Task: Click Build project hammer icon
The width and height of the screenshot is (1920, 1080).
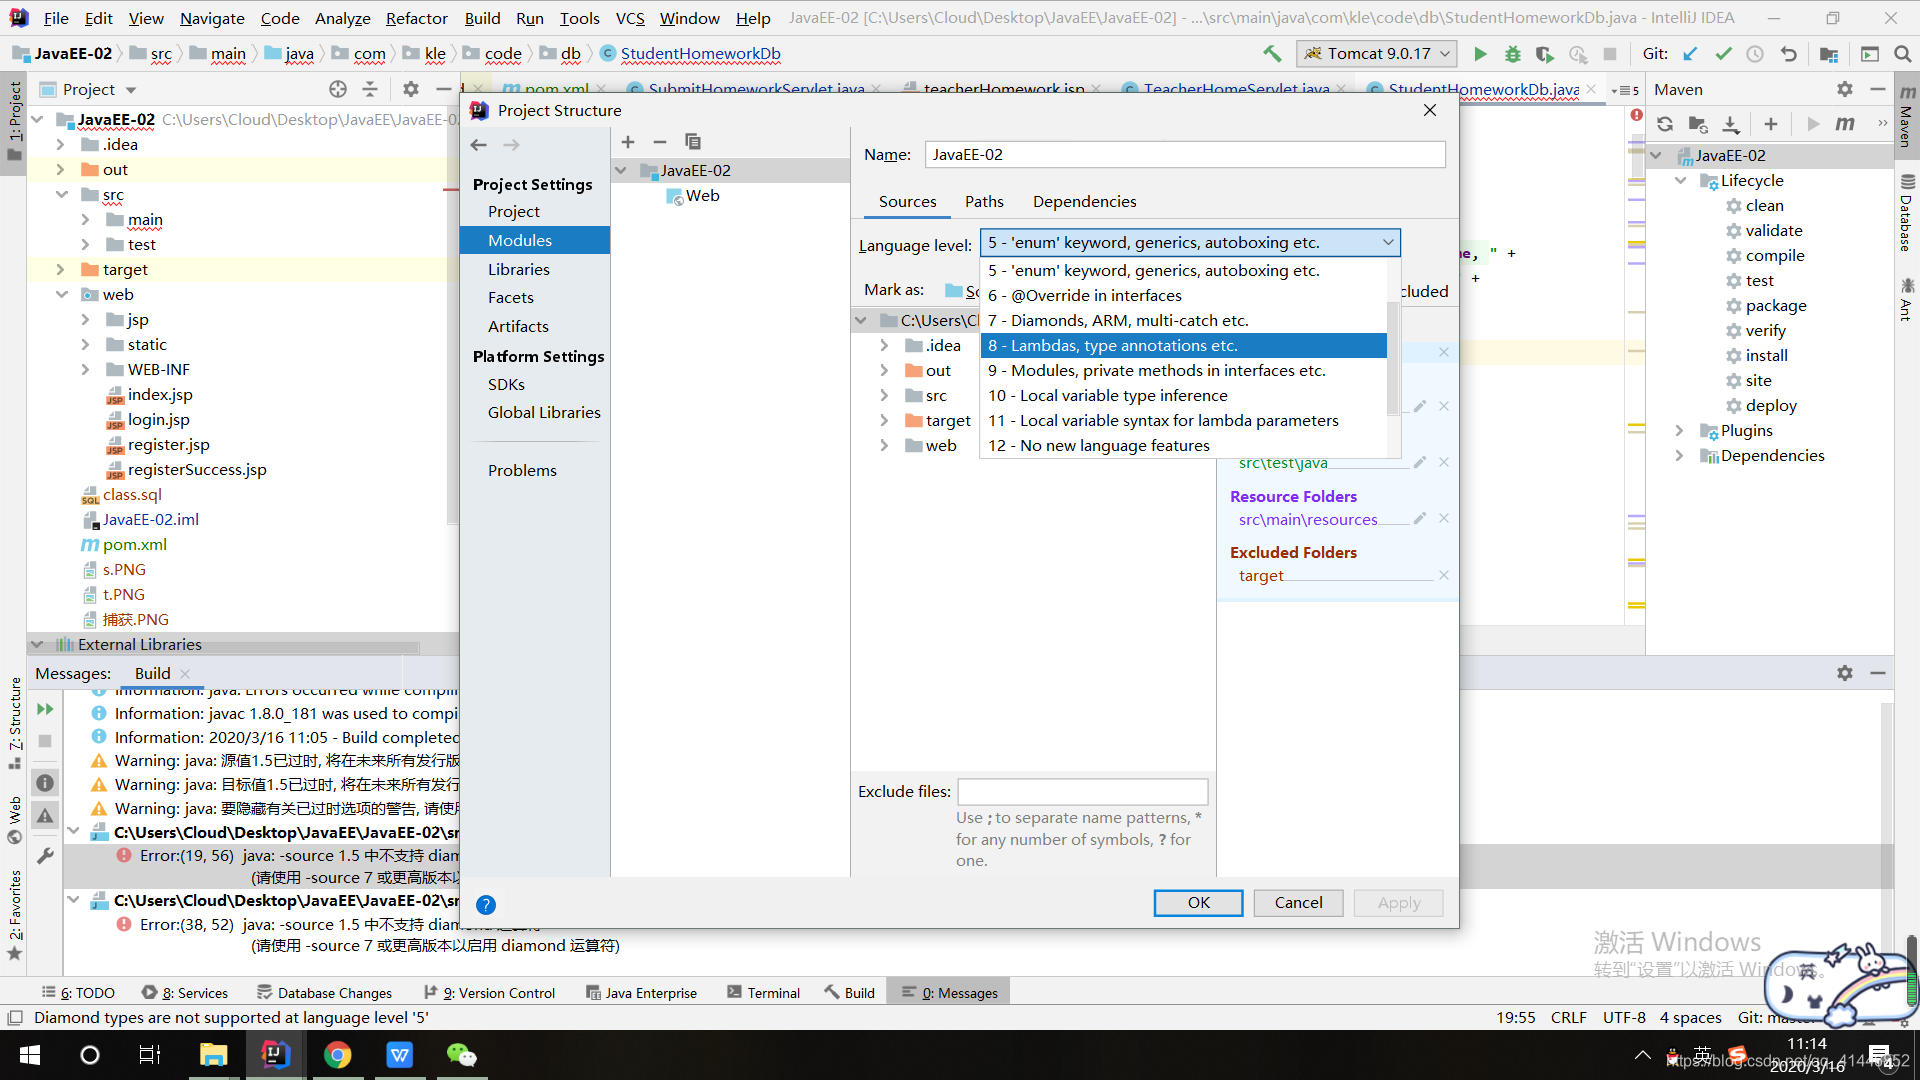Action: (x=1272, y=54)
